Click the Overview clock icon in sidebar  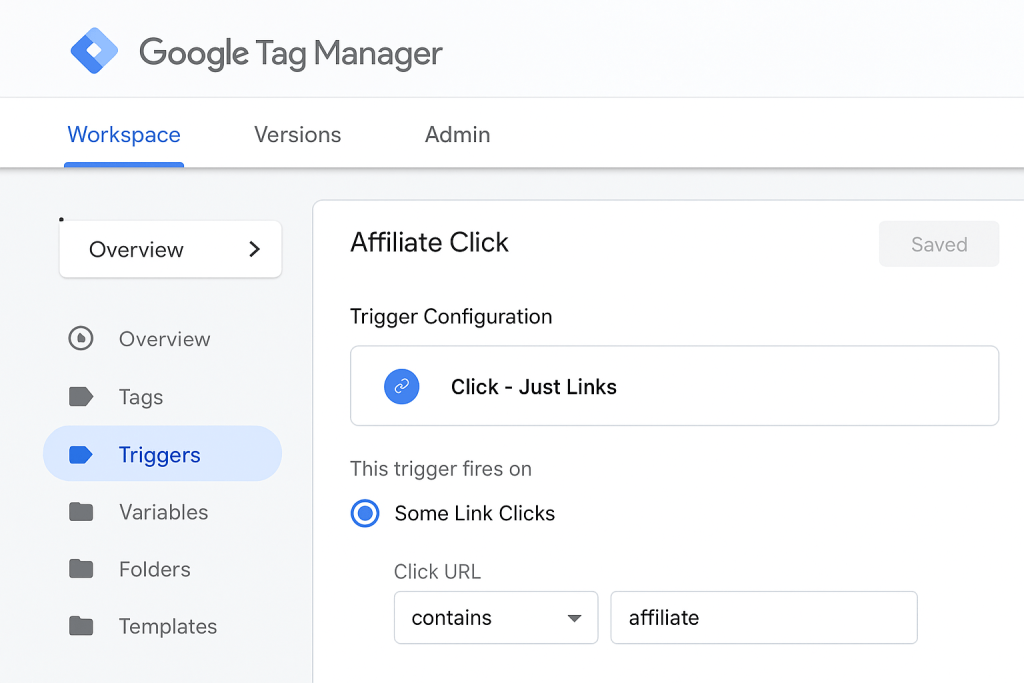tap(81, 338)
